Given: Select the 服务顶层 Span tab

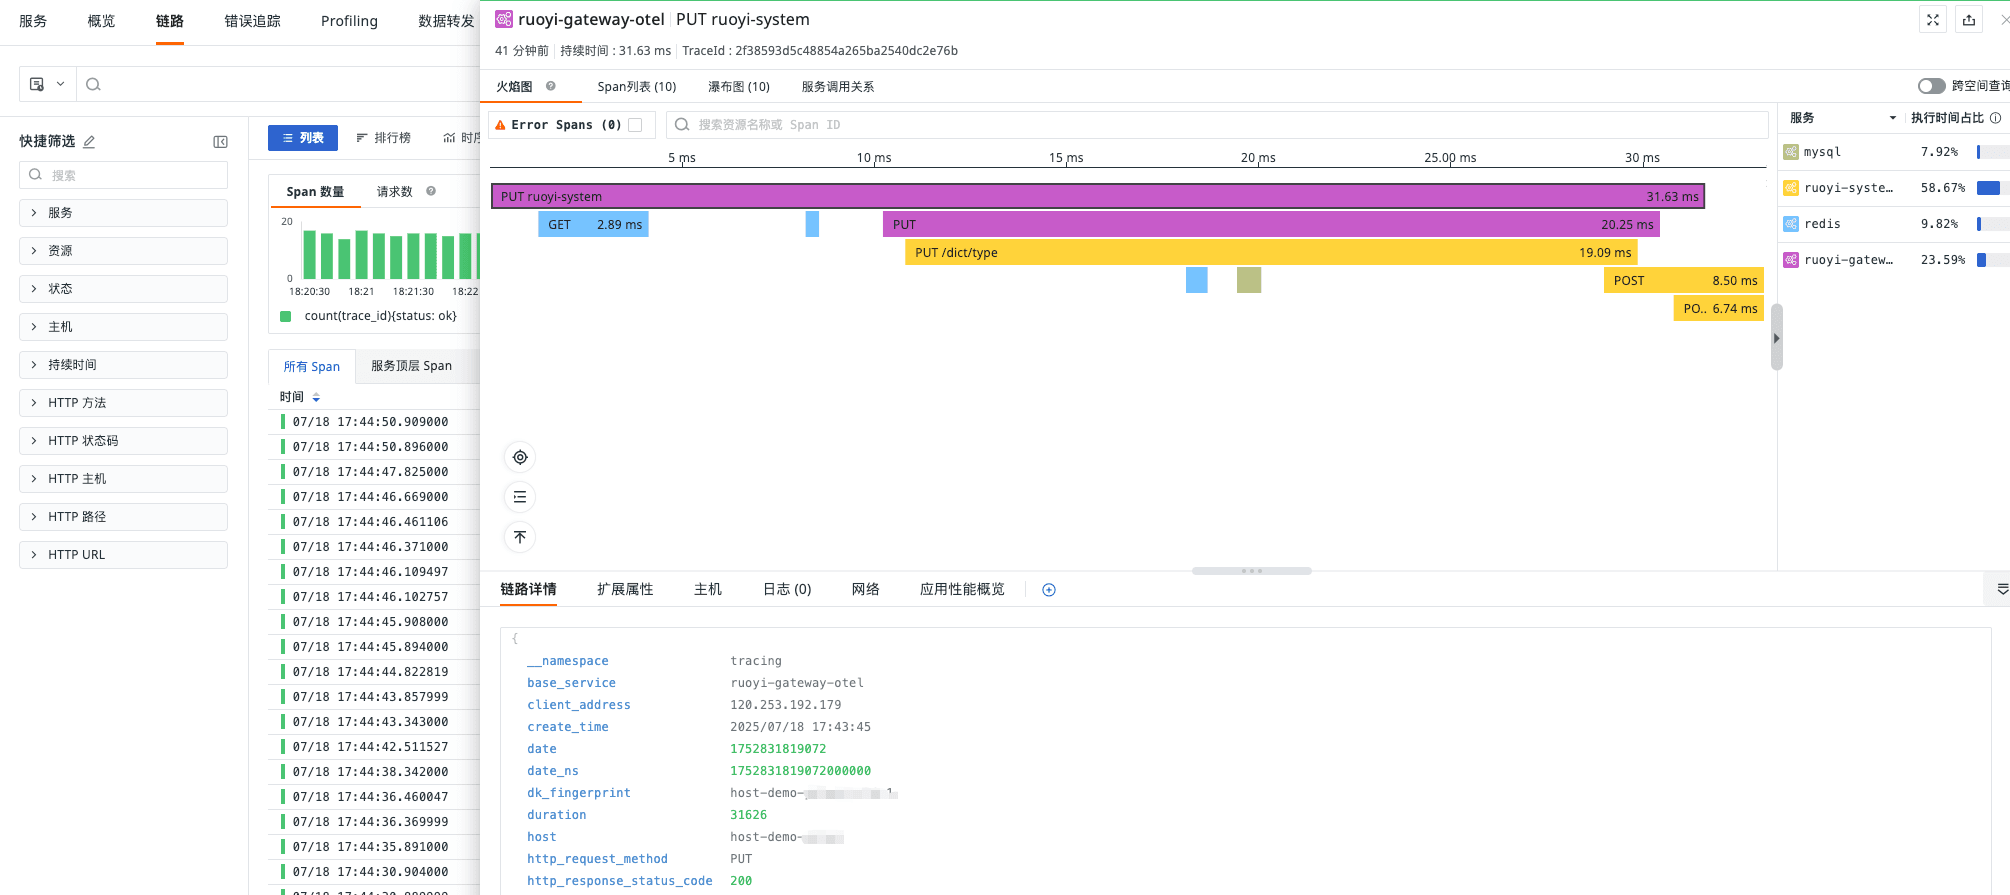Looking at the screenshot, I should pos(411,366).
